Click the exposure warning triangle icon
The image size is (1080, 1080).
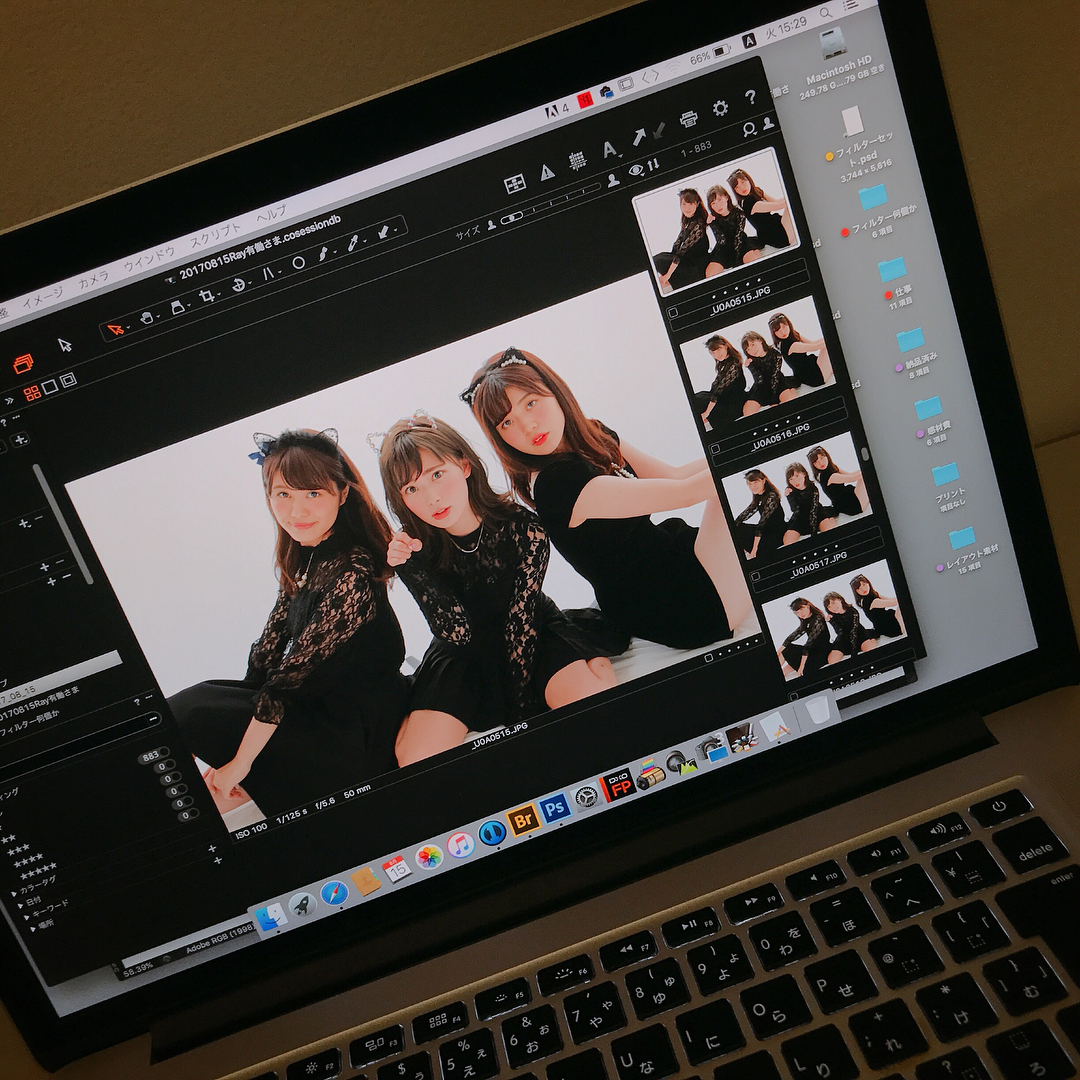tap(547, 172)
